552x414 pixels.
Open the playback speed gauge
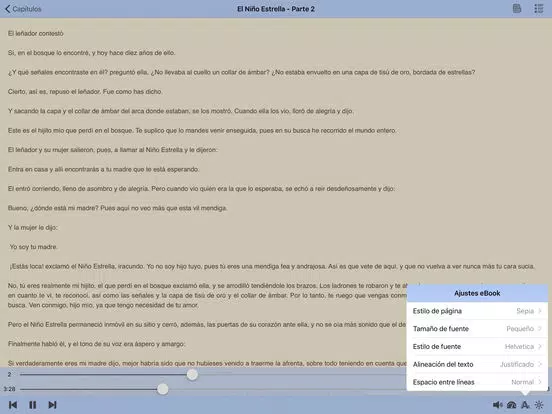pyautogui.click(x=511, y=405)
